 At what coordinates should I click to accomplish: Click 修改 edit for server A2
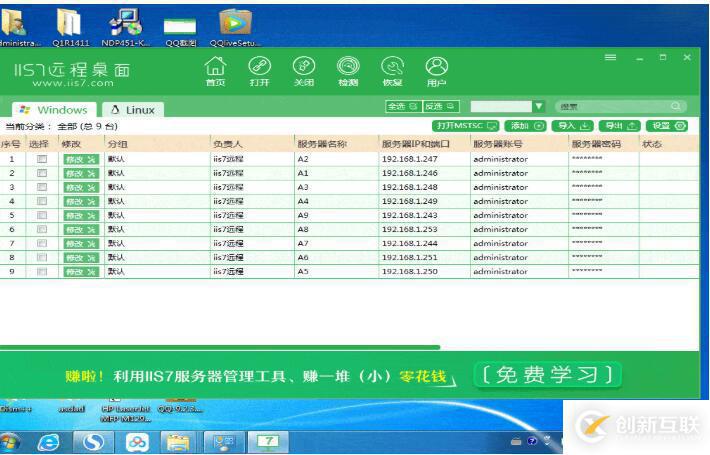81,159
